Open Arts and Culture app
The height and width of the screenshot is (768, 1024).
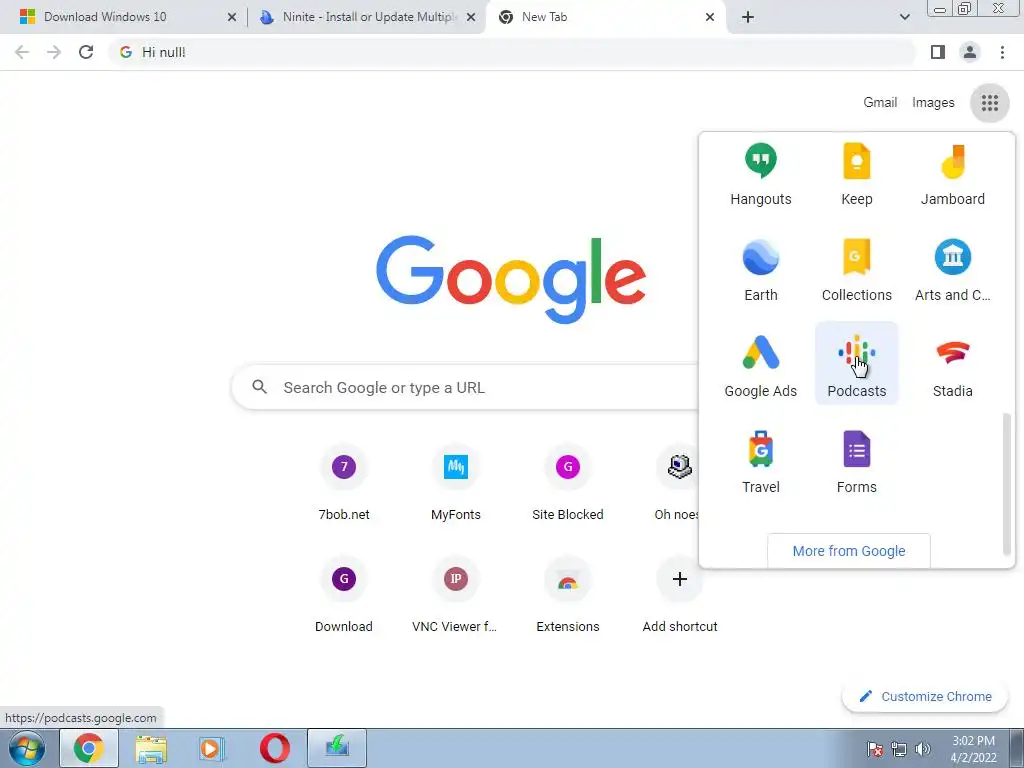tap(952, 271)
